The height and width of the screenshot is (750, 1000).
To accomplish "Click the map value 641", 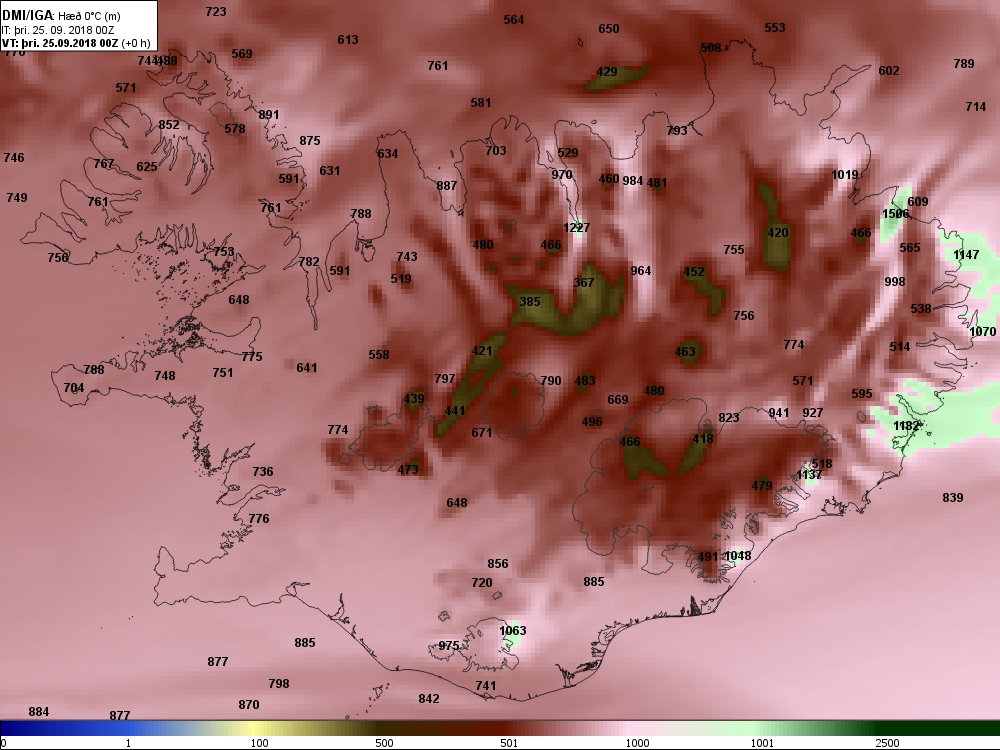I will point(306,367).
